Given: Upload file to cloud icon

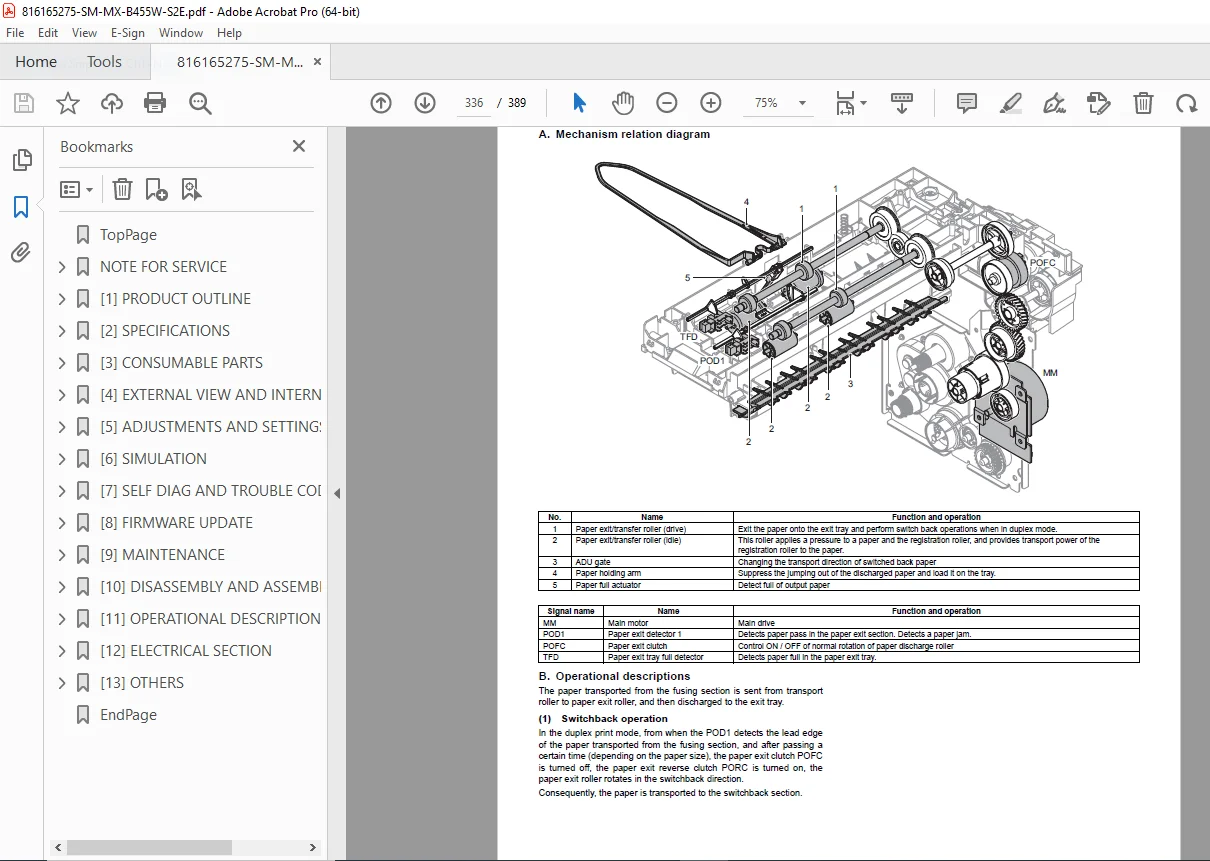Looking at the screenshot, I should [x=111, y=103].
